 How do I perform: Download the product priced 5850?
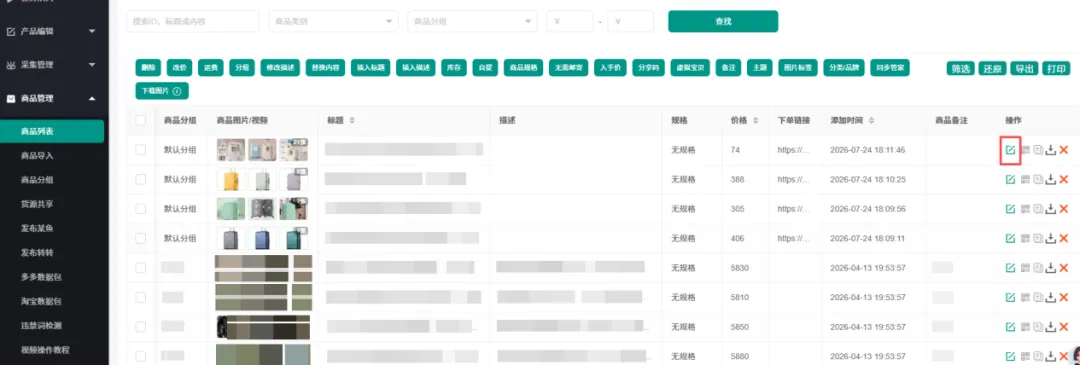click(x=1050, y=326)
